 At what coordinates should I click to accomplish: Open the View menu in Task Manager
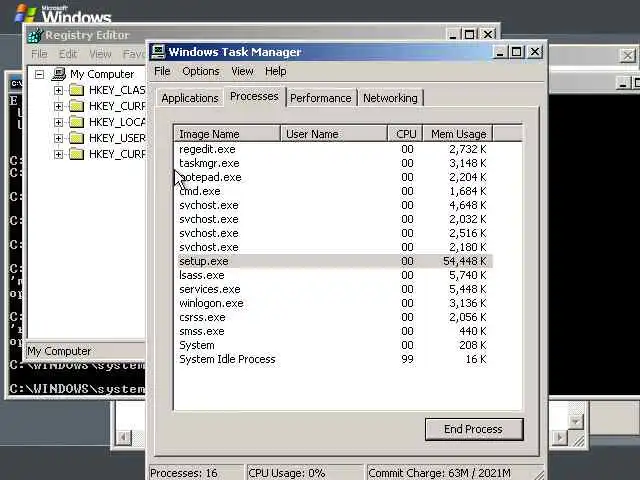coord(242,71)
